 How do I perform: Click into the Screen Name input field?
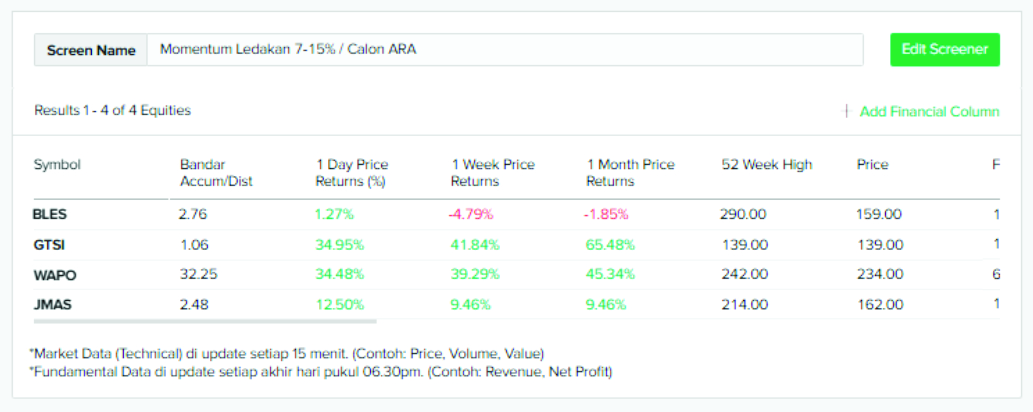click(x=505, y=50)
